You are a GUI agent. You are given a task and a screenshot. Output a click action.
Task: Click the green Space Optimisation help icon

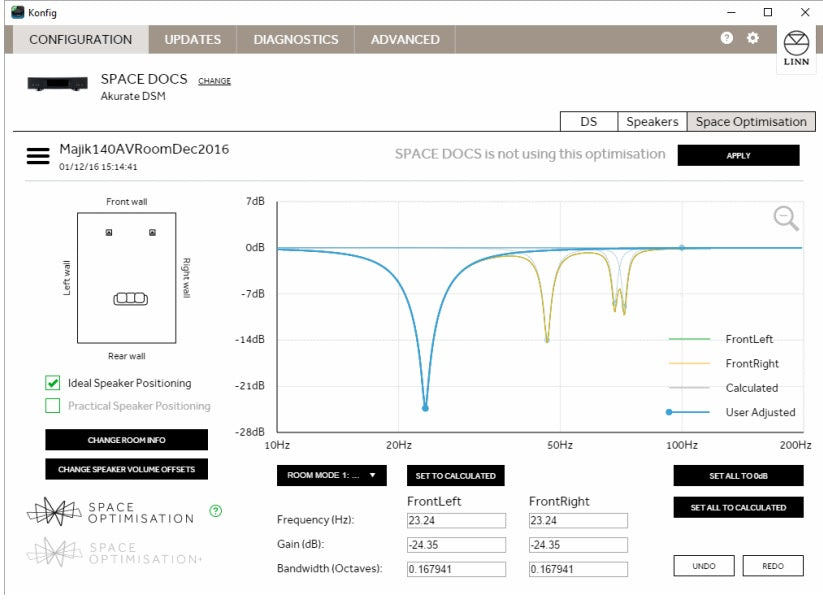tap(216, 511)
